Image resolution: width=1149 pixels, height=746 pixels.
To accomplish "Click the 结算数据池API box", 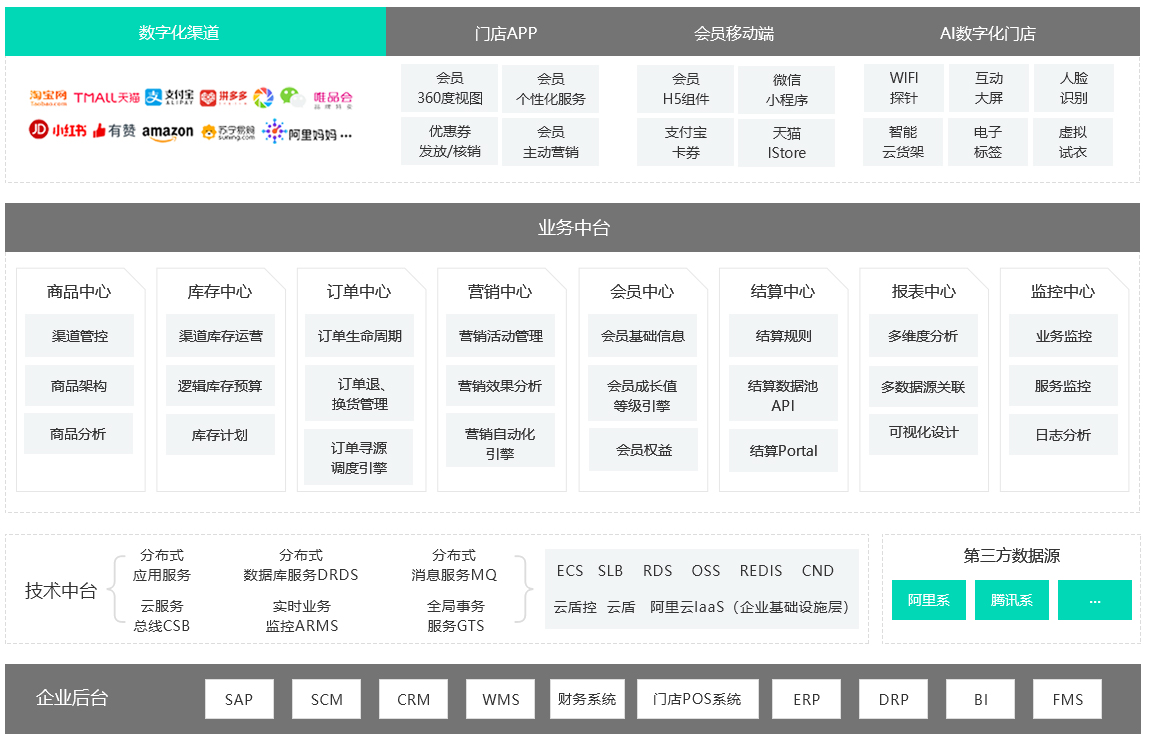I will point(783,395).
